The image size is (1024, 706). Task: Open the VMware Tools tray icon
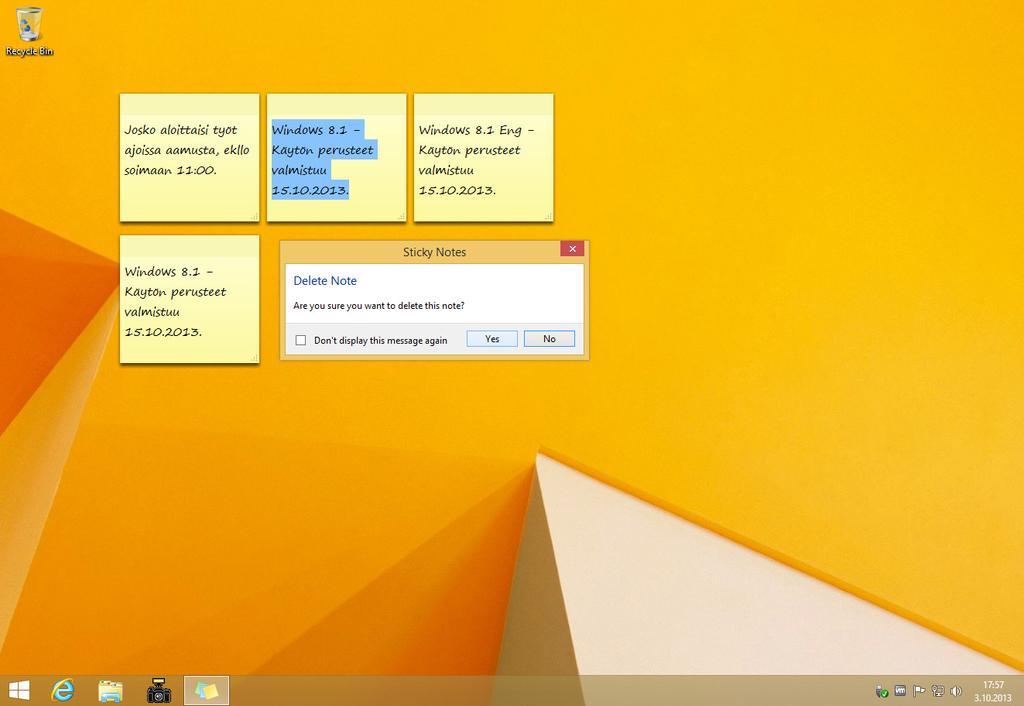pyautogui.click(x=900, y=690)
